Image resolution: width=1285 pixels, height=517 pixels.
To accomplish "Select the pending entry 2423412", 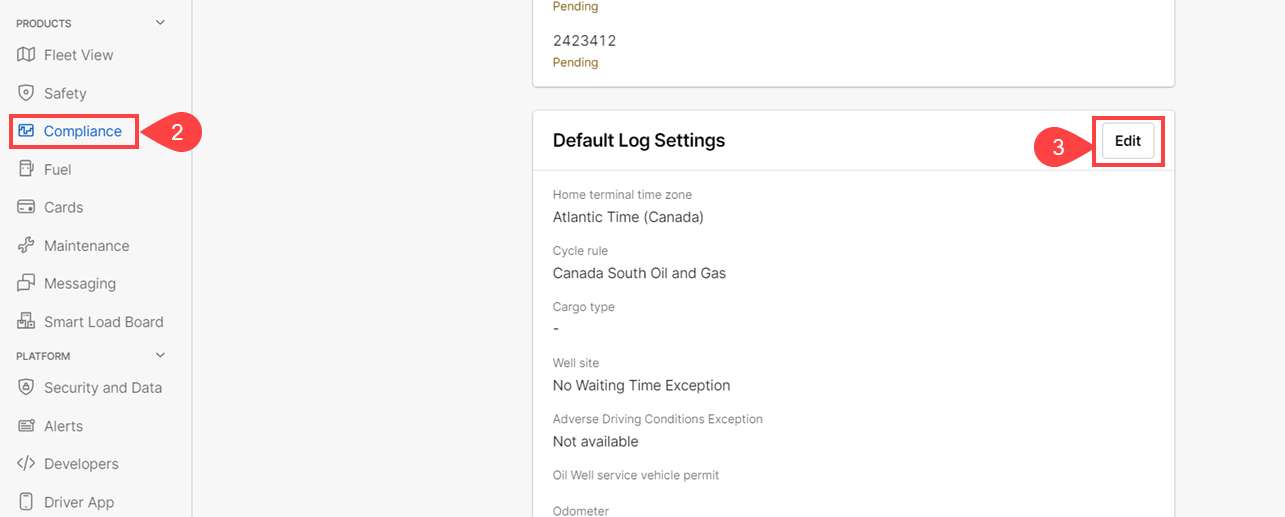I will 585,41.
